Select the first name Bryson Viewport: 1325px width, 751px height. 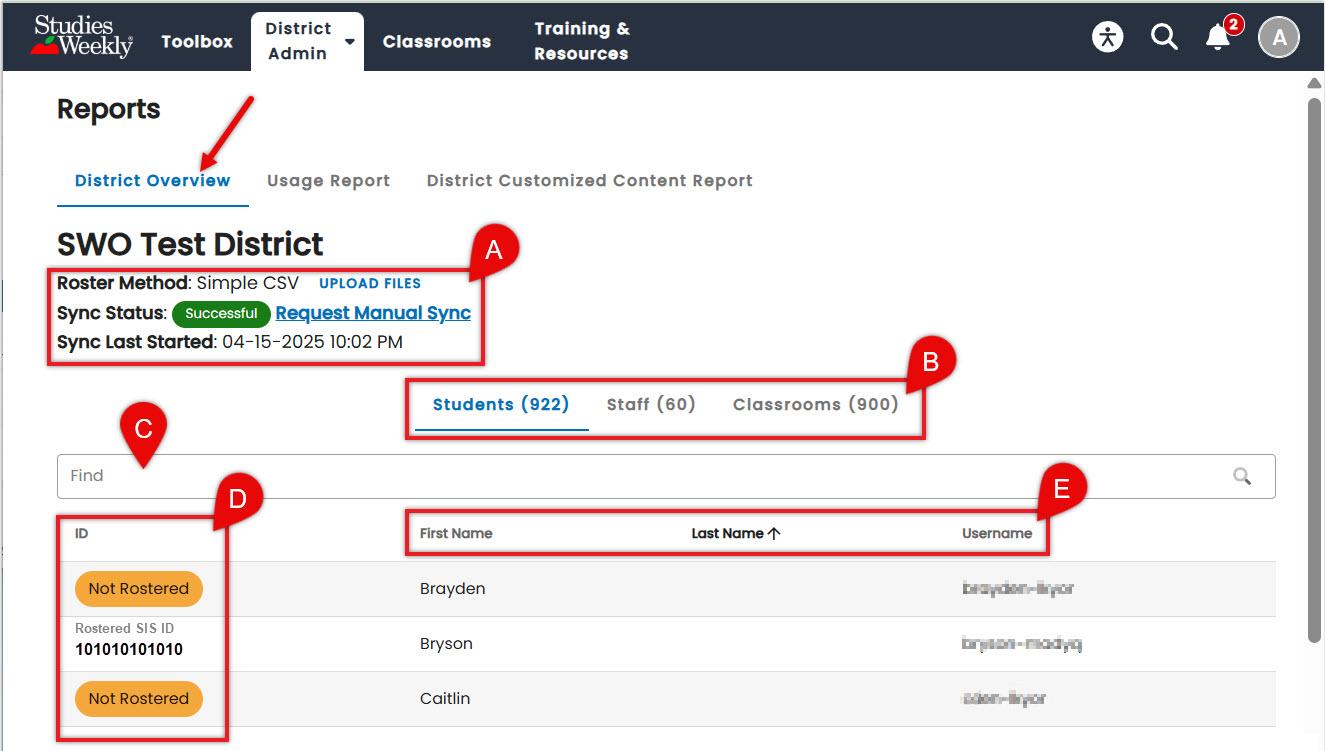(446, 644)
